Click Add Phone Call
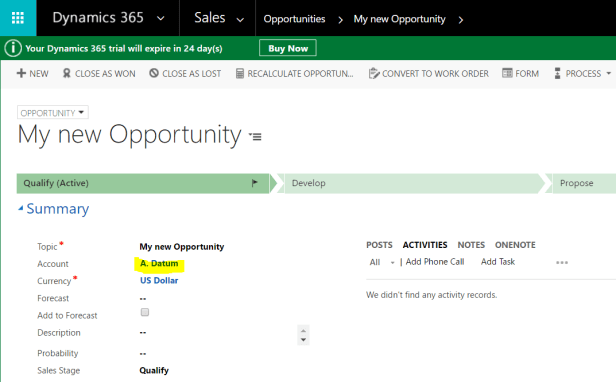Image resolution: width=616 pixels, height=382 pixels. click(435, 262)
